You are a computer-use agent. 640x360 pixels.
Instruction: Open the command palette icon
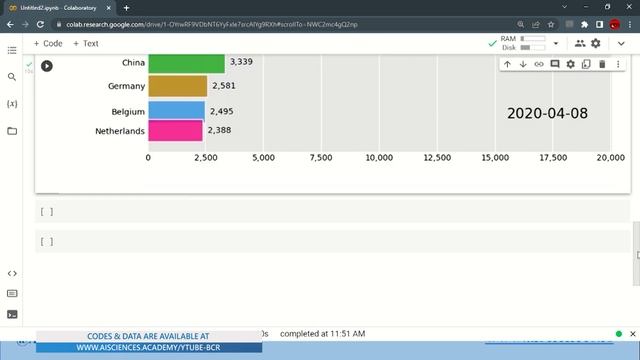tap(12, 293)
